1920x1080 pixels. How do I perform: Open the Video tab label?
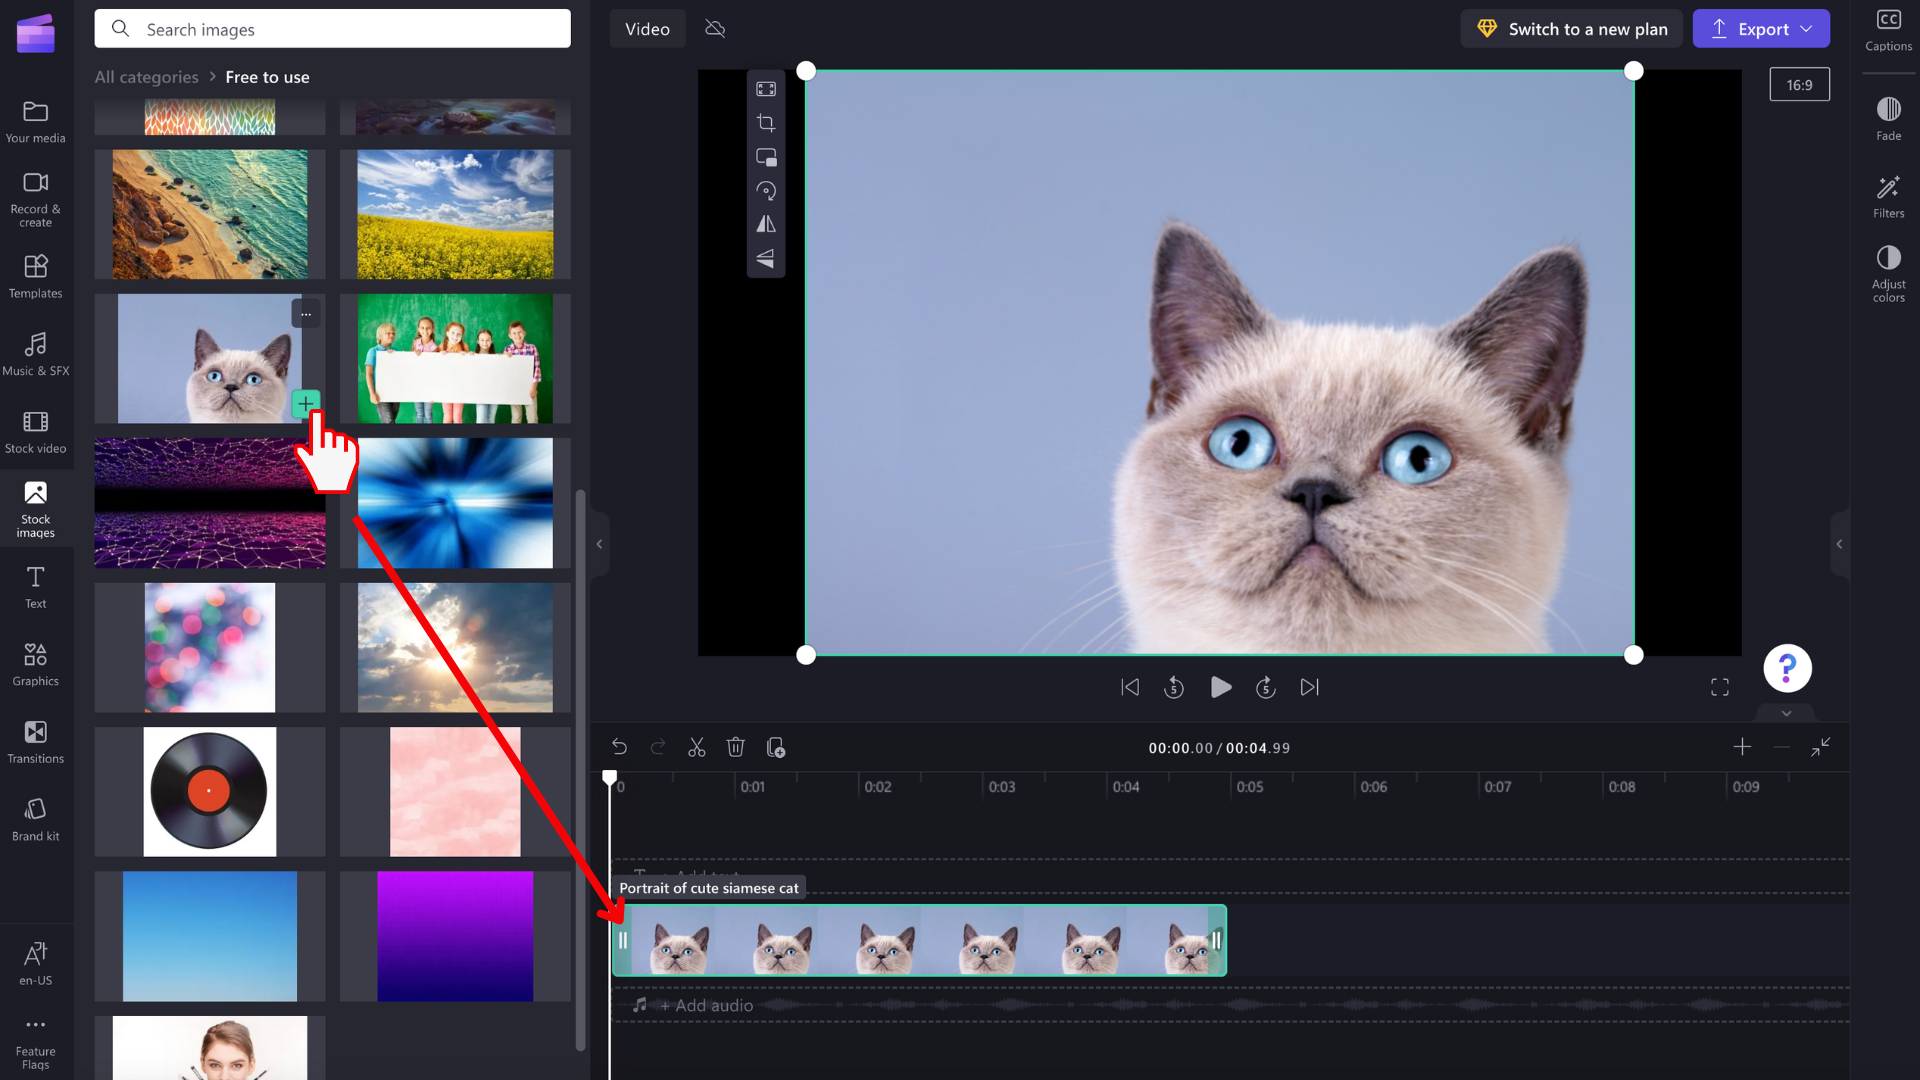[647, 29]
